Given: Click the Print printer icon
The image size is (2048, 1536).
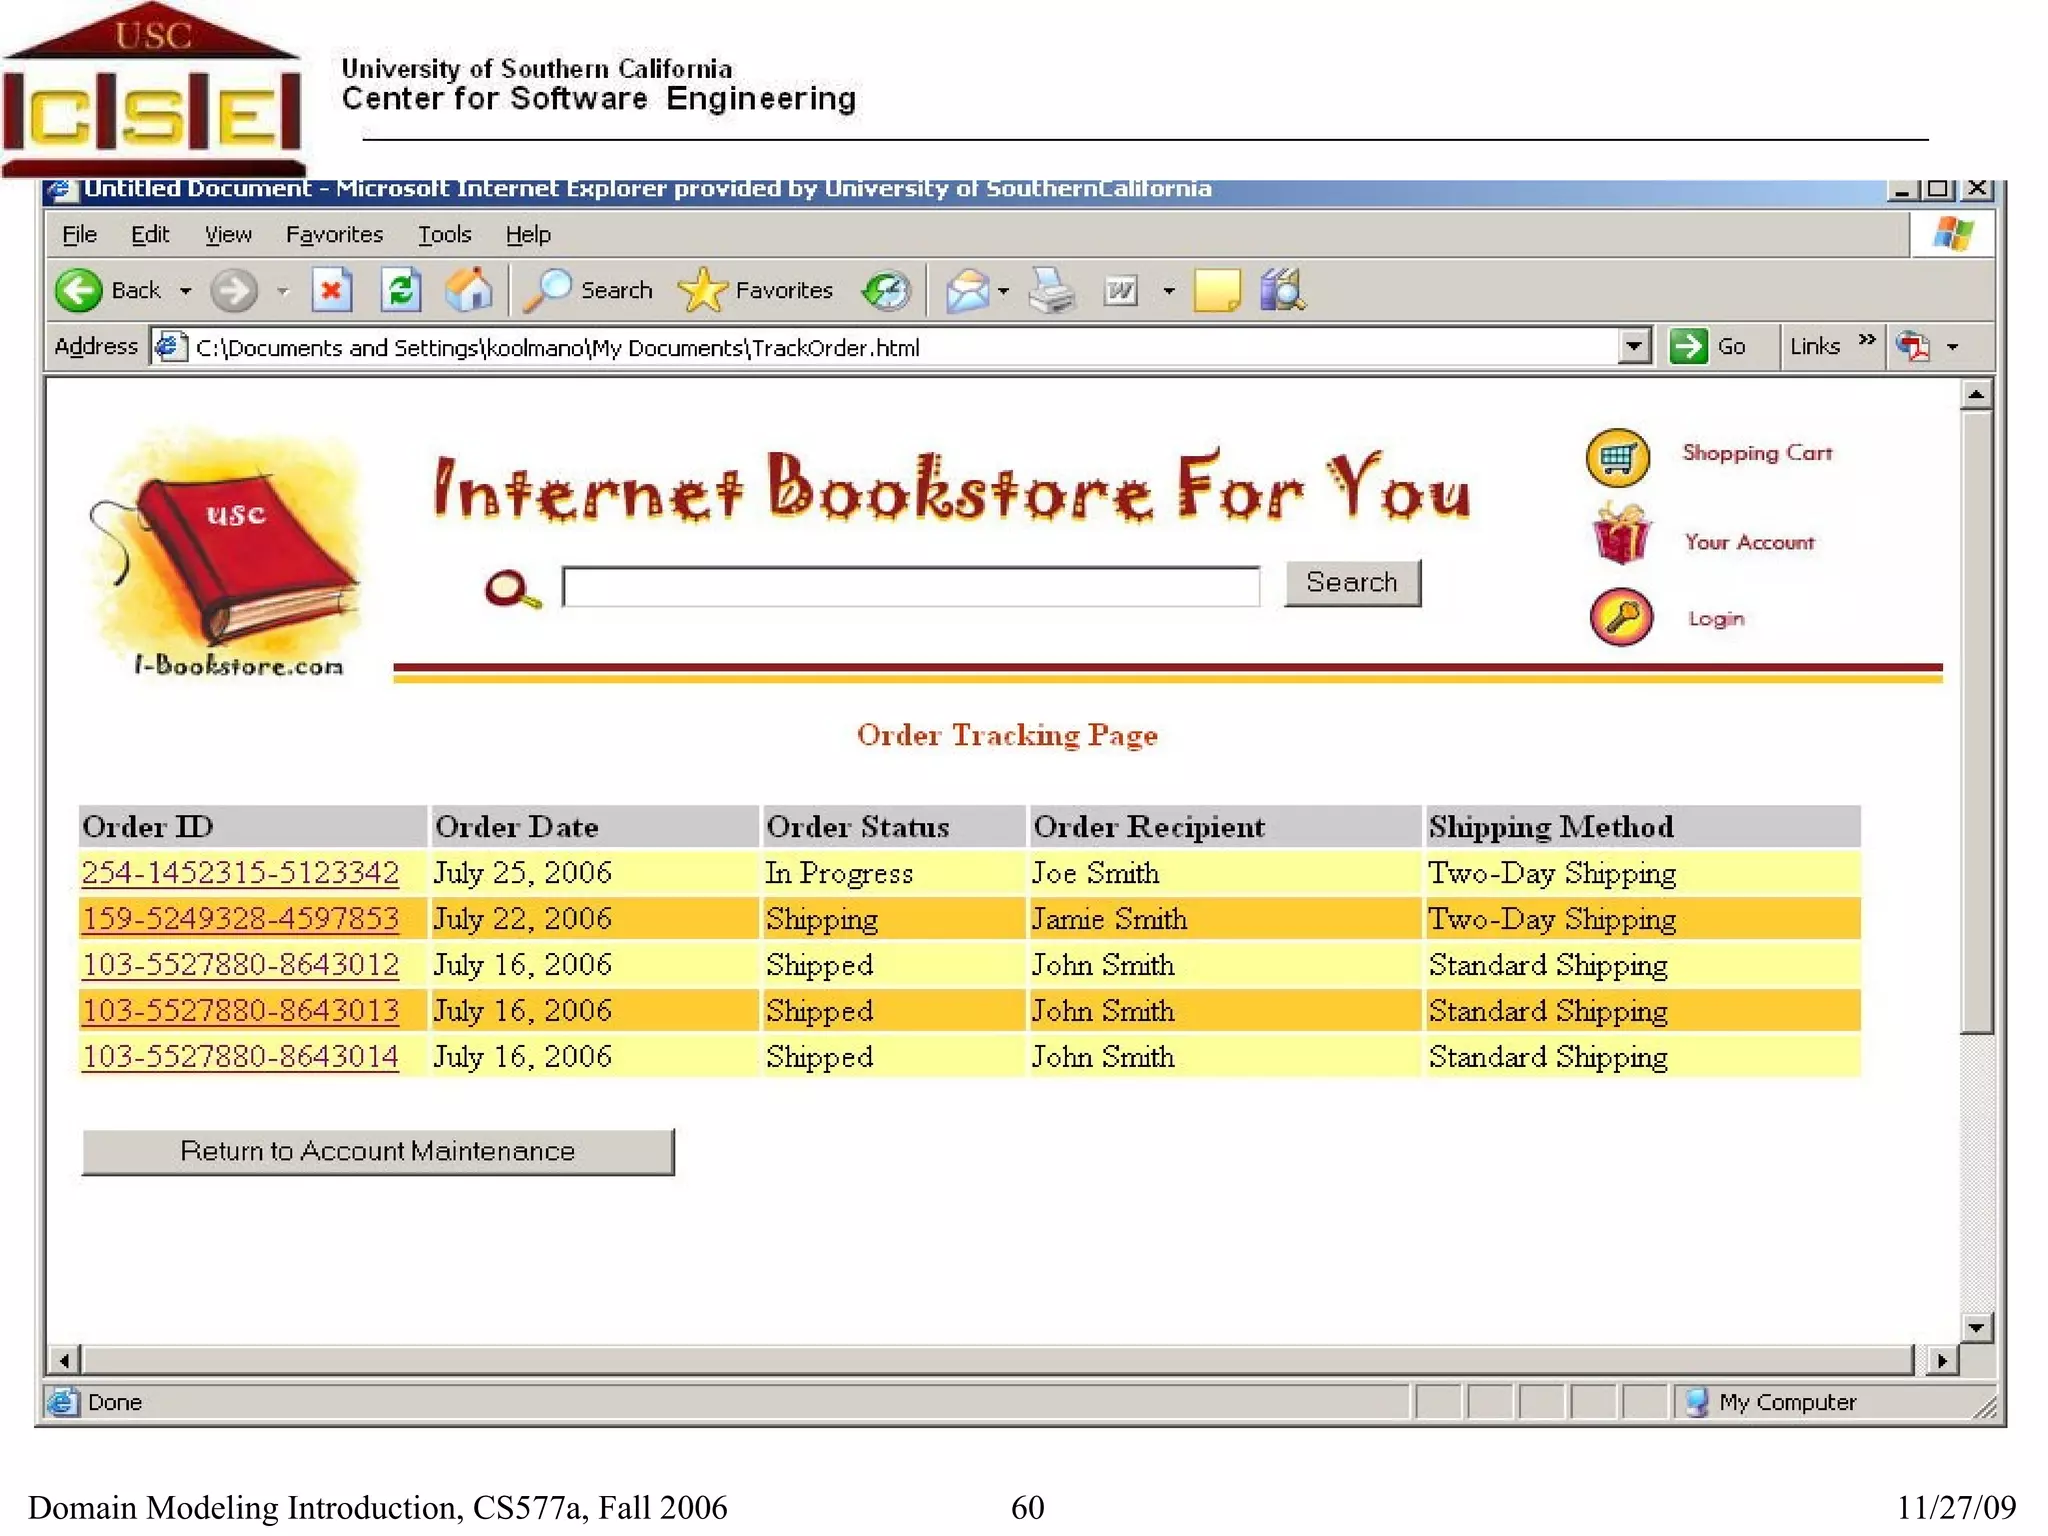Looking at the screenshot, I should click(1051, 291).
